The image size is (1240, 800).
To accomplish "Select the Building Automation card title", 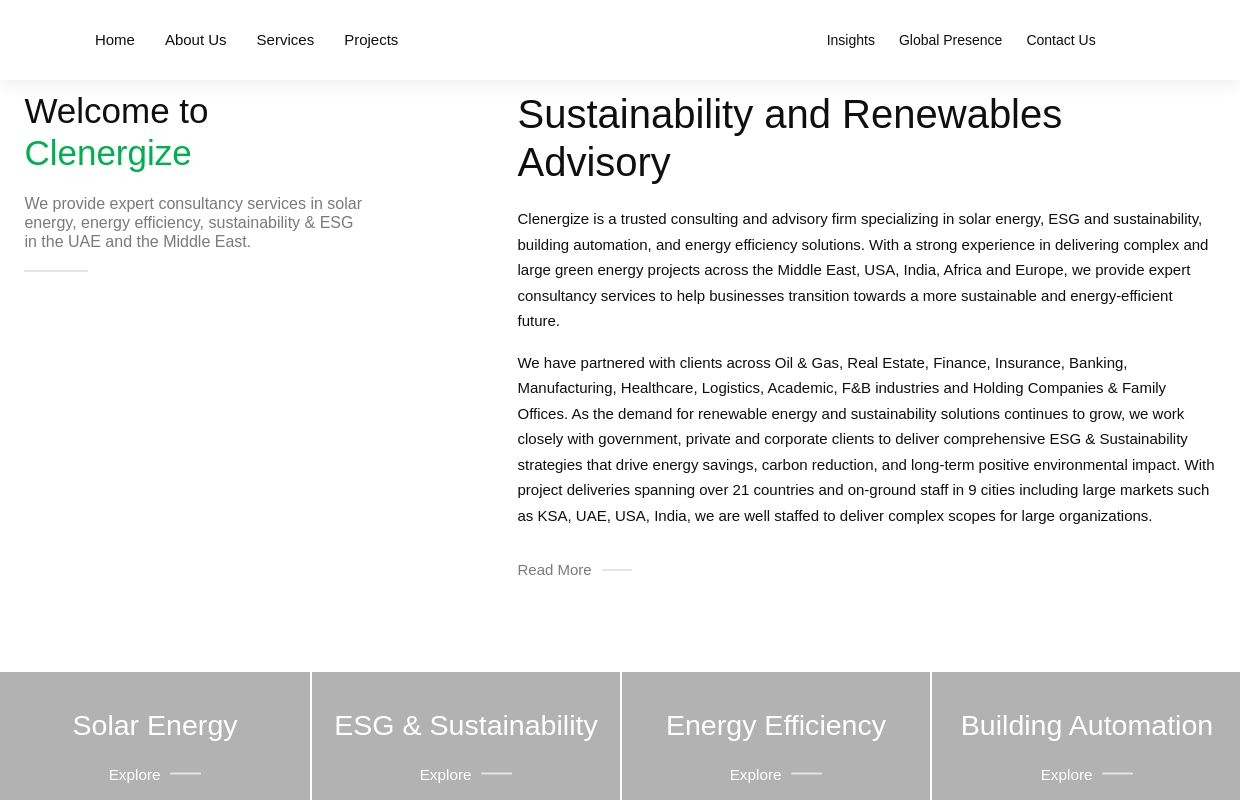I will [1086, 725].
